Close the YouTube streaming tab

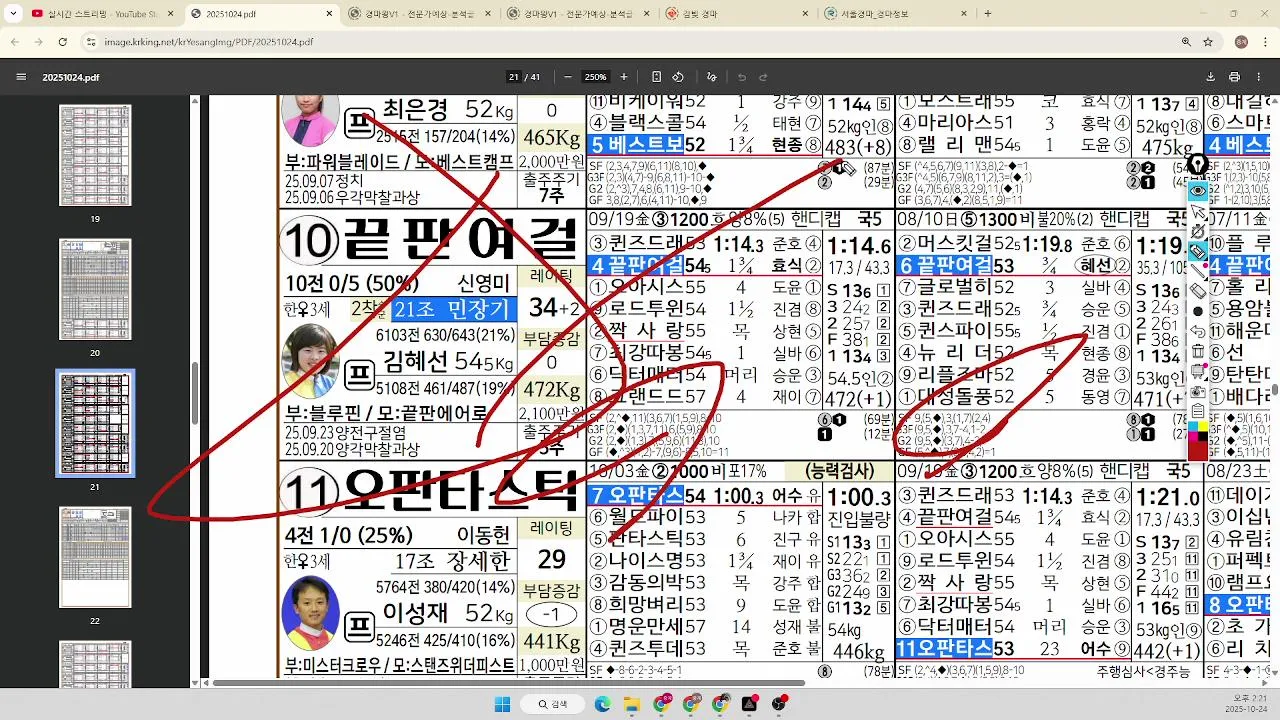[x=169, y=14]
